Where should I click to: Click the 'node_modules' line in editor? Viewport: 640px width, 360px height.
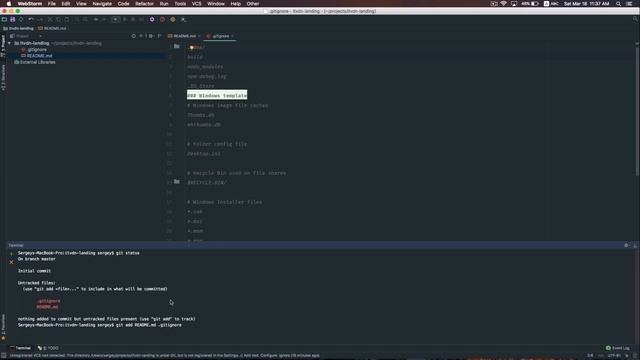click(x=205, y=67)
